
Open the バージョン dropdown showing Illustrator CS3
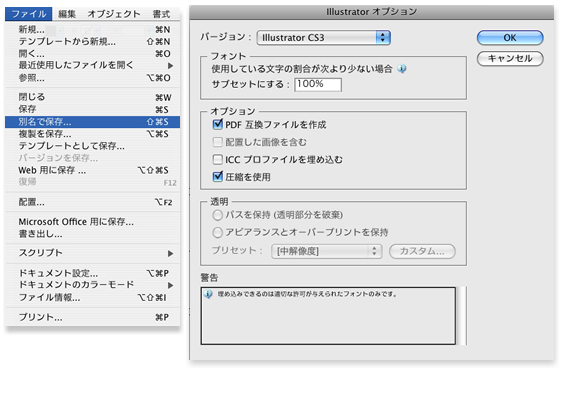tap(324, 38)
